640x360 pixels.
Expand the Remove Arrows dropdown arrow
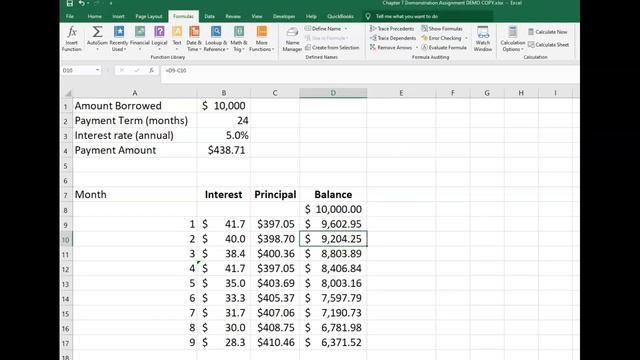(416, 47)
